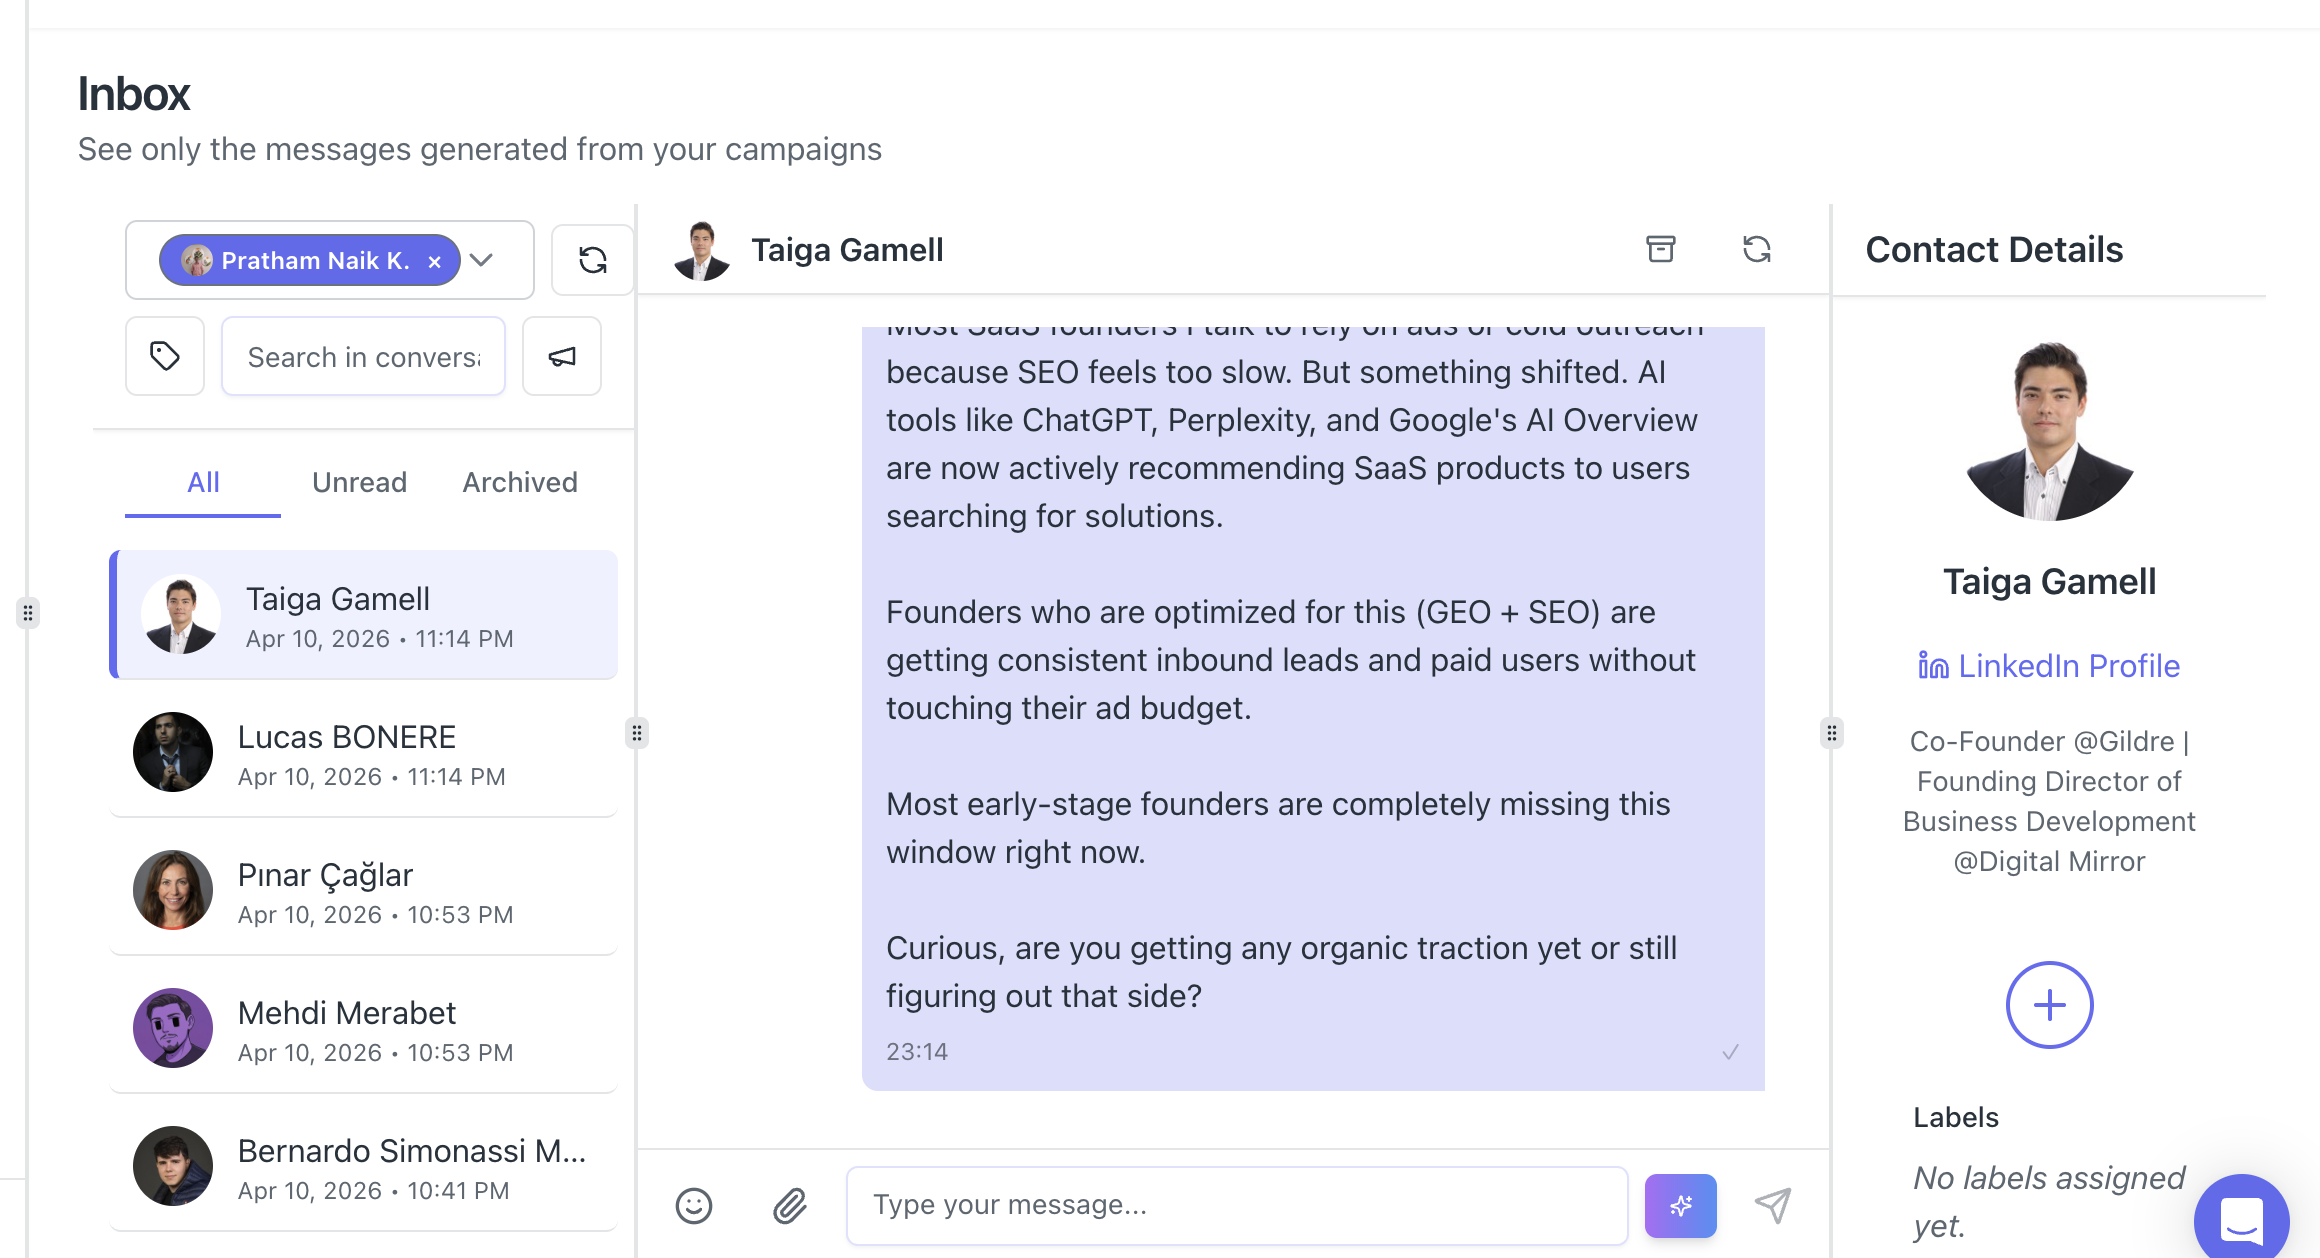Screen dimensions: 2320x1258
Task: Open Taiga Gamell's LinkedIn Profile link
Action: pyautogui.click(x=2049, y=666)
